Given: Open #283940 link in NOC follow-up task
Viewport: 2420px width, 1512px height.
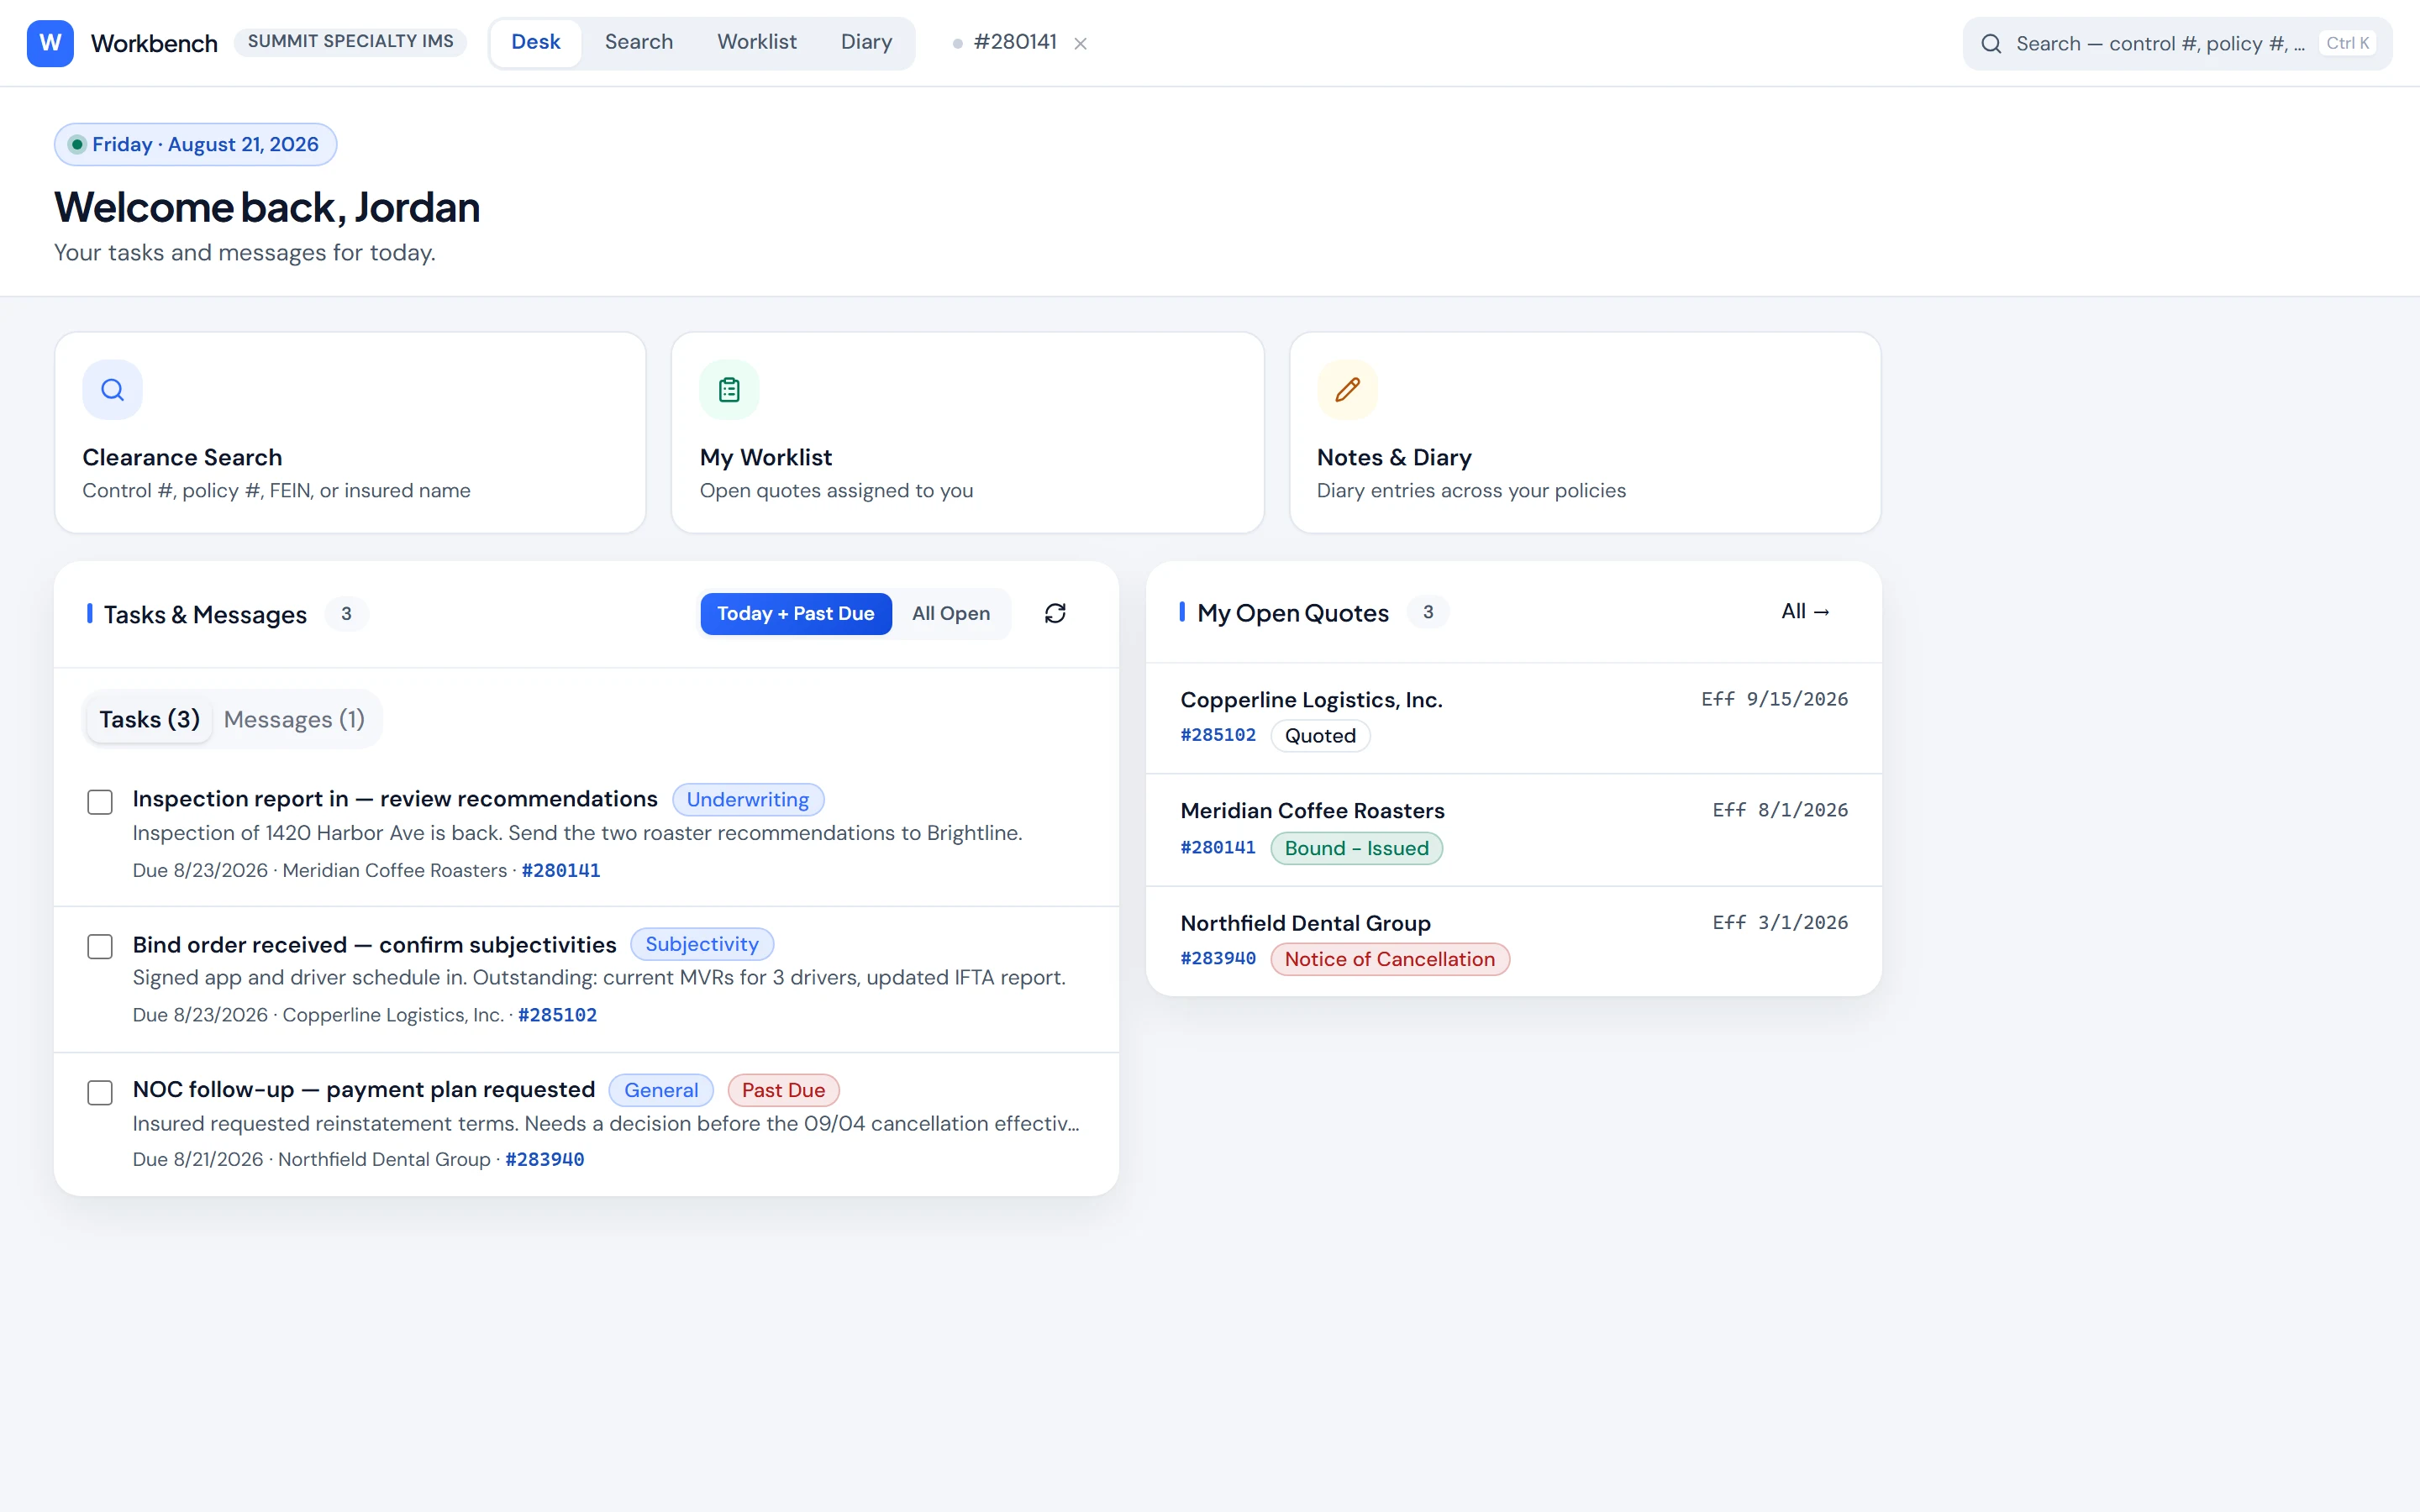Looking at the screenshot, I should tap(545, 1159).
